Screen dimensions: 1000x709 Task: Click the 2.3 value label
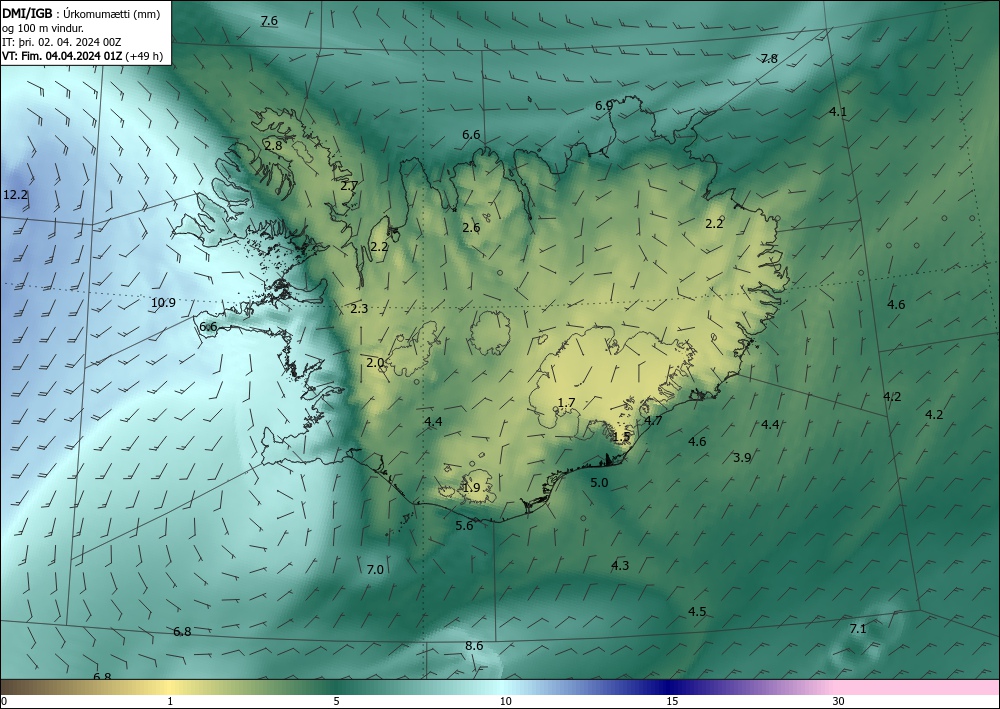point(359,309)
